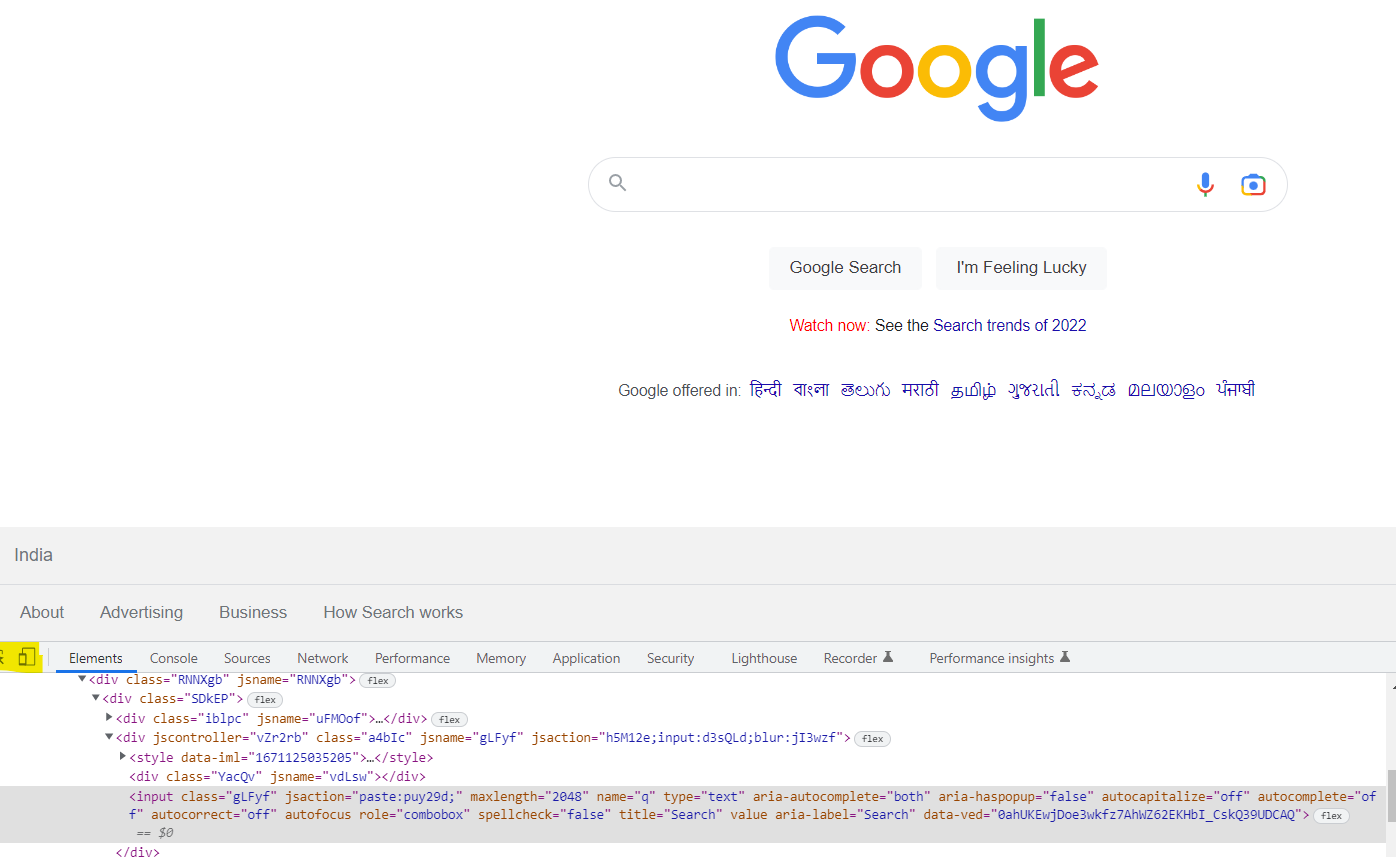This screenshot has height=857, width=1396.
Task: Open Google Lens camera image search
Action: tap(1253, 184)
